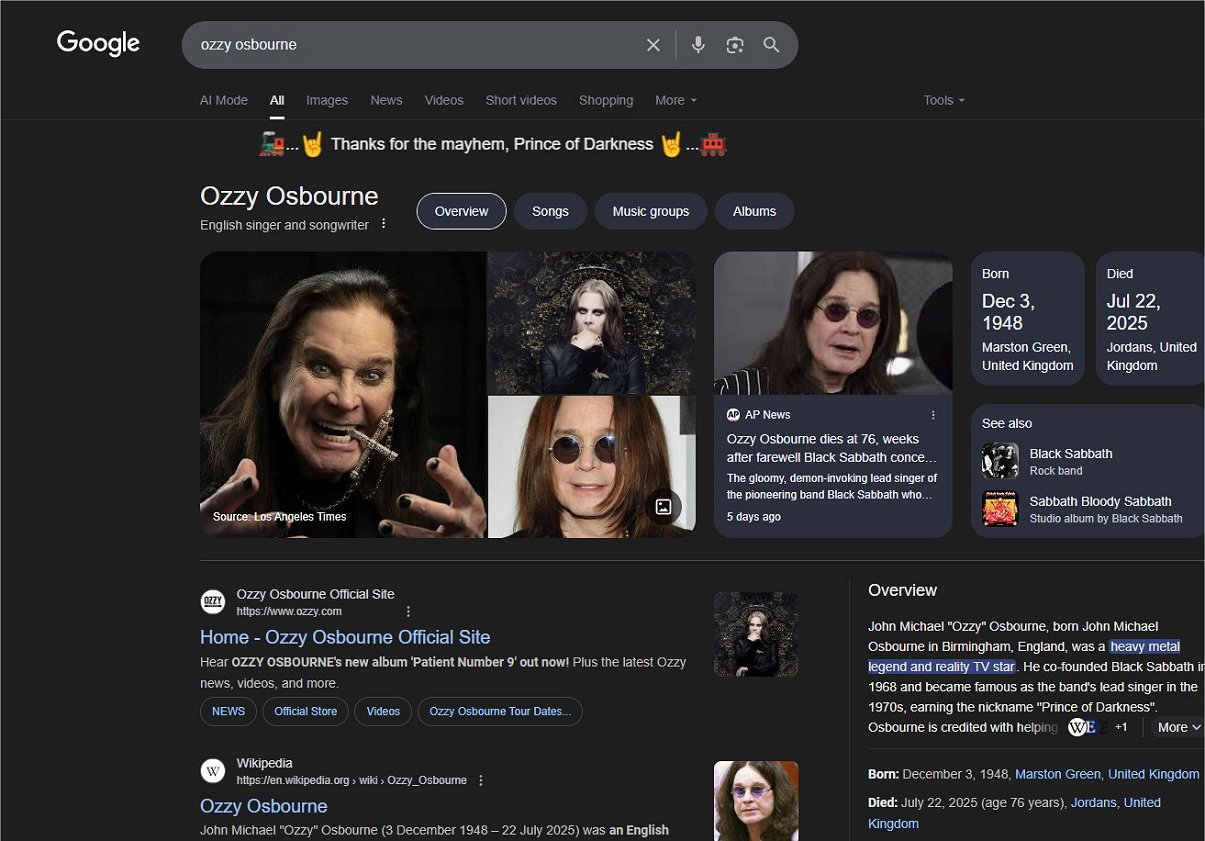The height and width of the screenshot is (841, 1205).
Task: Click the Google logo
Action: (98, 44)
